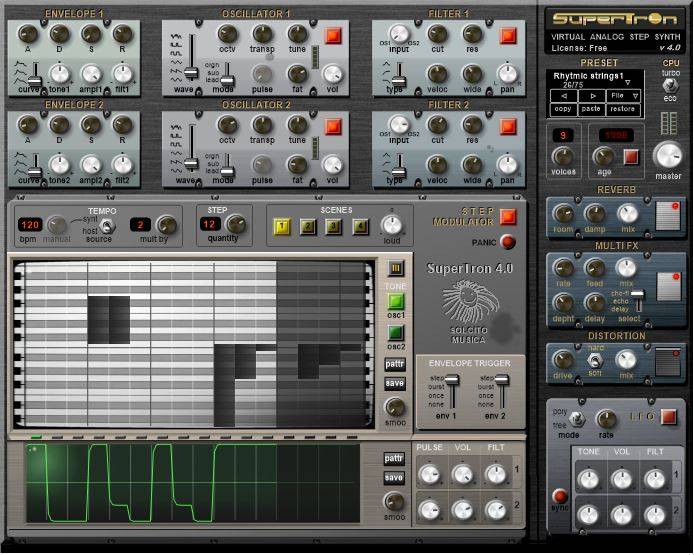This screenshot has width=694, height=555.
Task: Flip the LFO poly/free mode switch
Action: point(577,421)
